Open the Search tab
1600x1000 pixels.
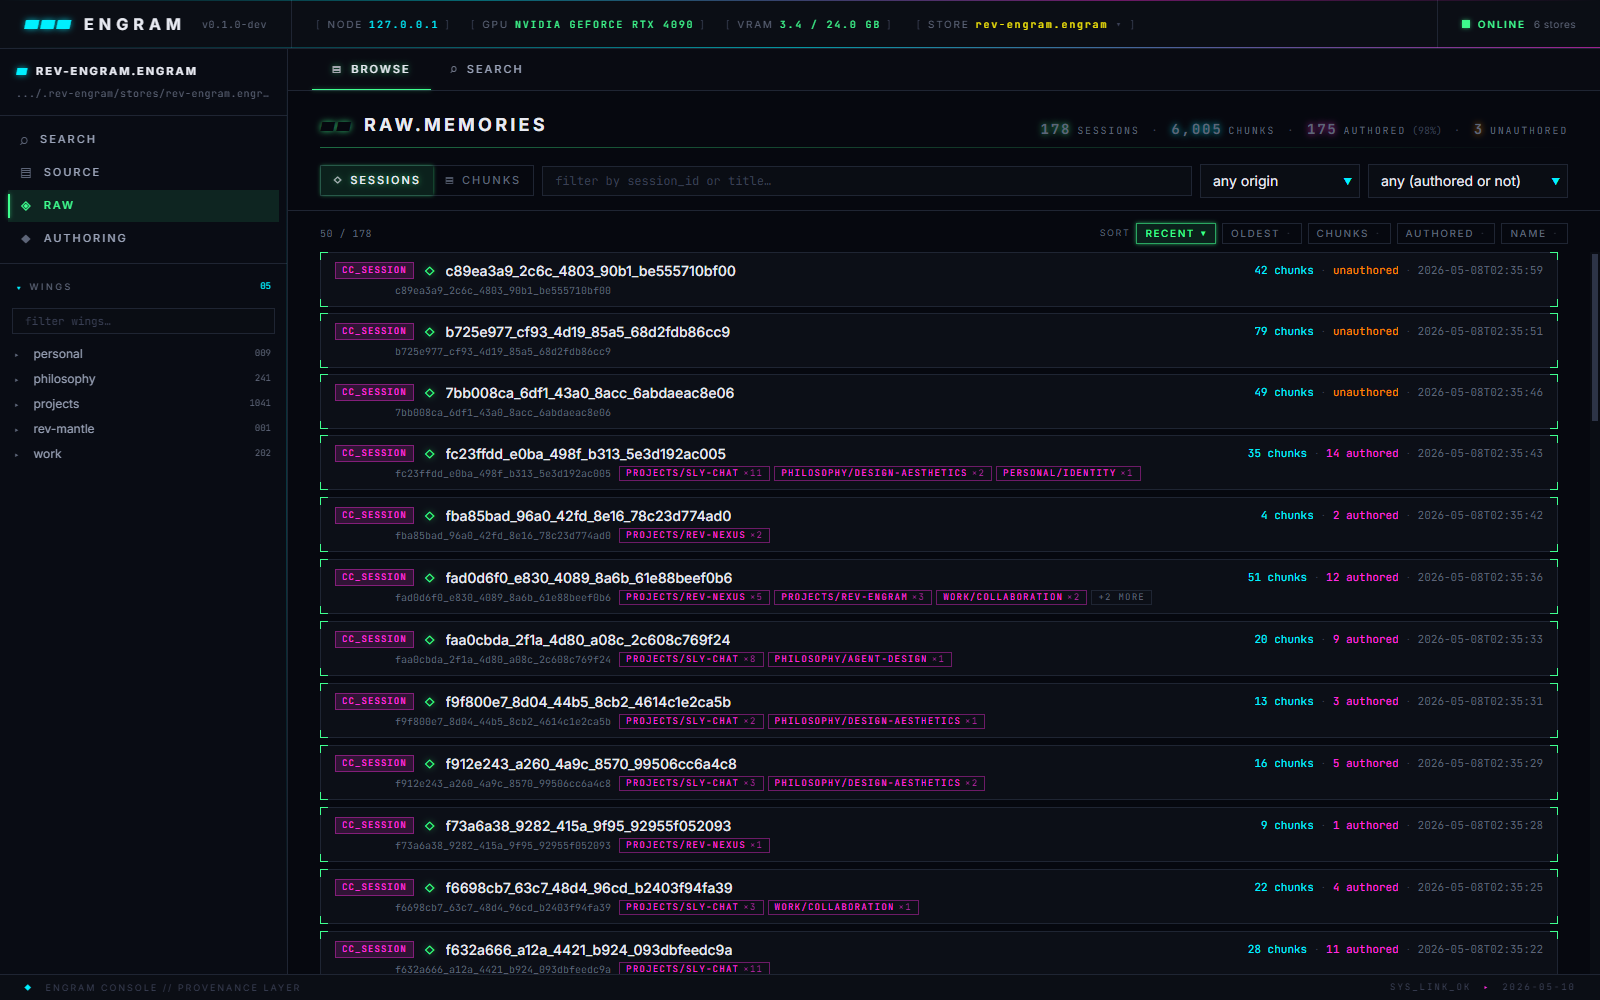pyautogui.click(x=487, y=69)
